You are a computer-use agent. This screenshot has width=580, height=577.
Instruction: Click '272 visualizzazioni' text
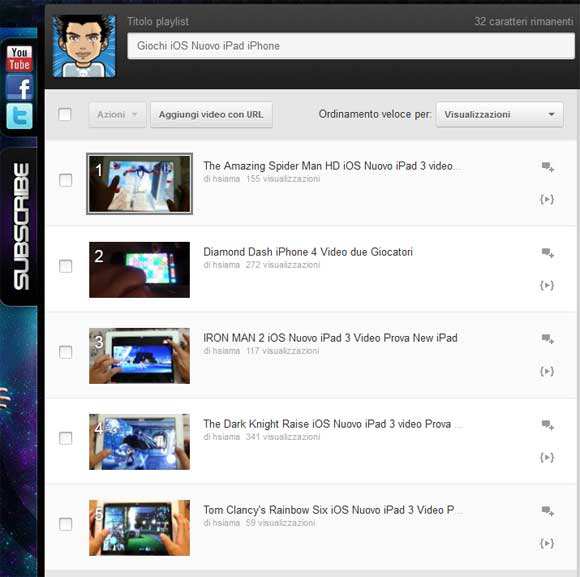tap(283, 265)
